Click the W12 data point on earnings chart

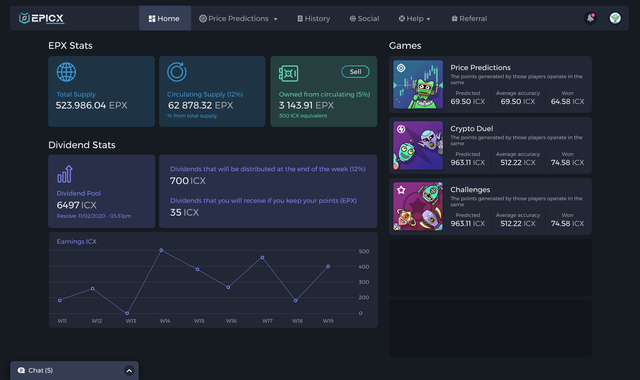tap(93, 289)
